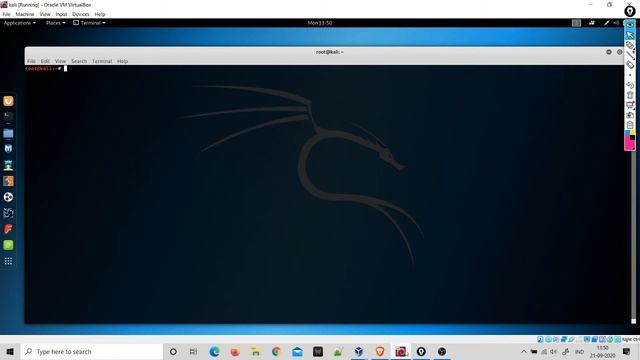Open the Terminal app menu in Kali panel
The image size is (640, 360).
pyautogui.click(x=89, y=23)
